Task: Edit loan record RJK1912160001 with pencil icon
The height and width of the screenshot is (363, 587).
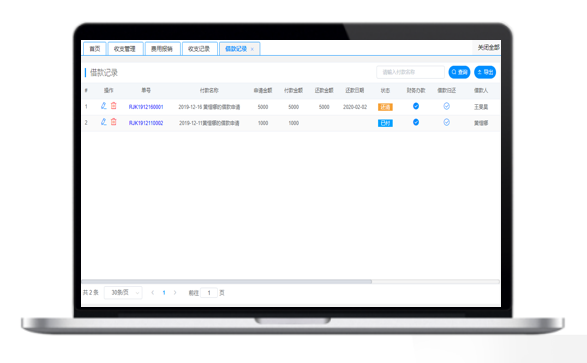Action: [x=104, y=106]
